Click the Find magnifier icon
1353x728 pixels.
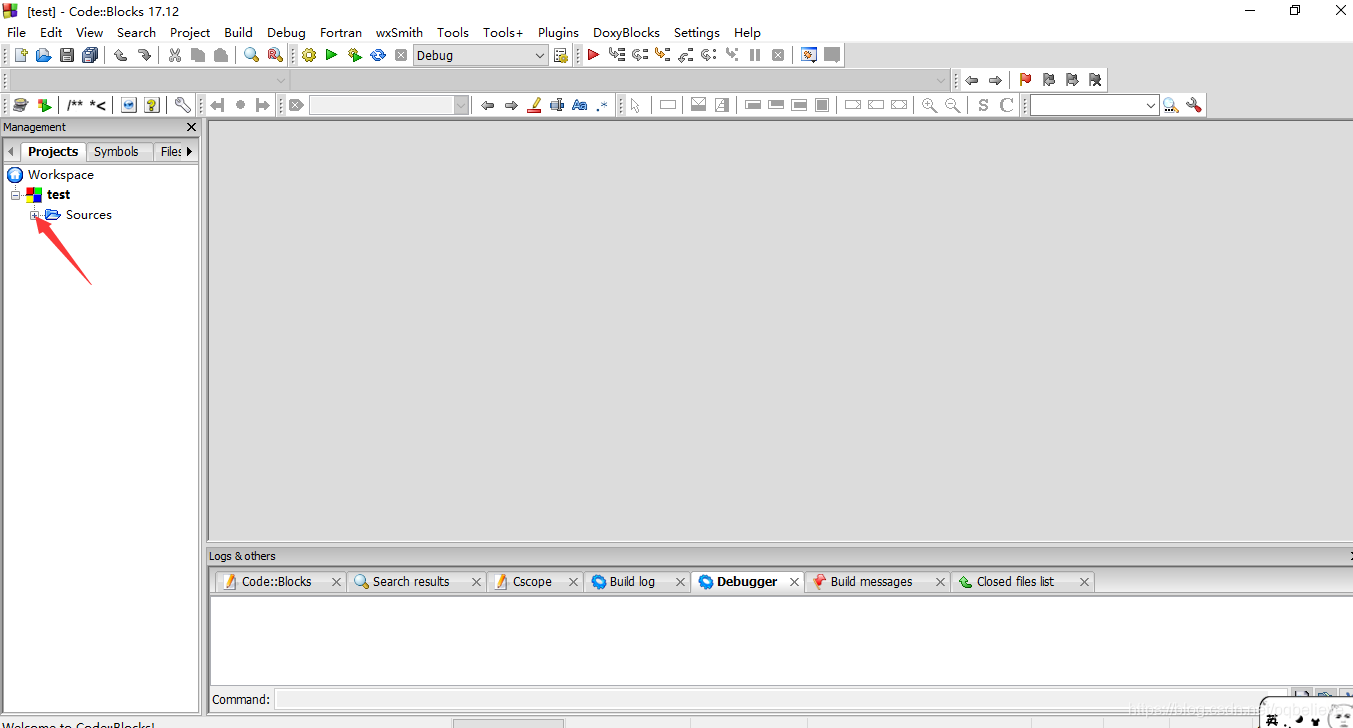point(251,56)
